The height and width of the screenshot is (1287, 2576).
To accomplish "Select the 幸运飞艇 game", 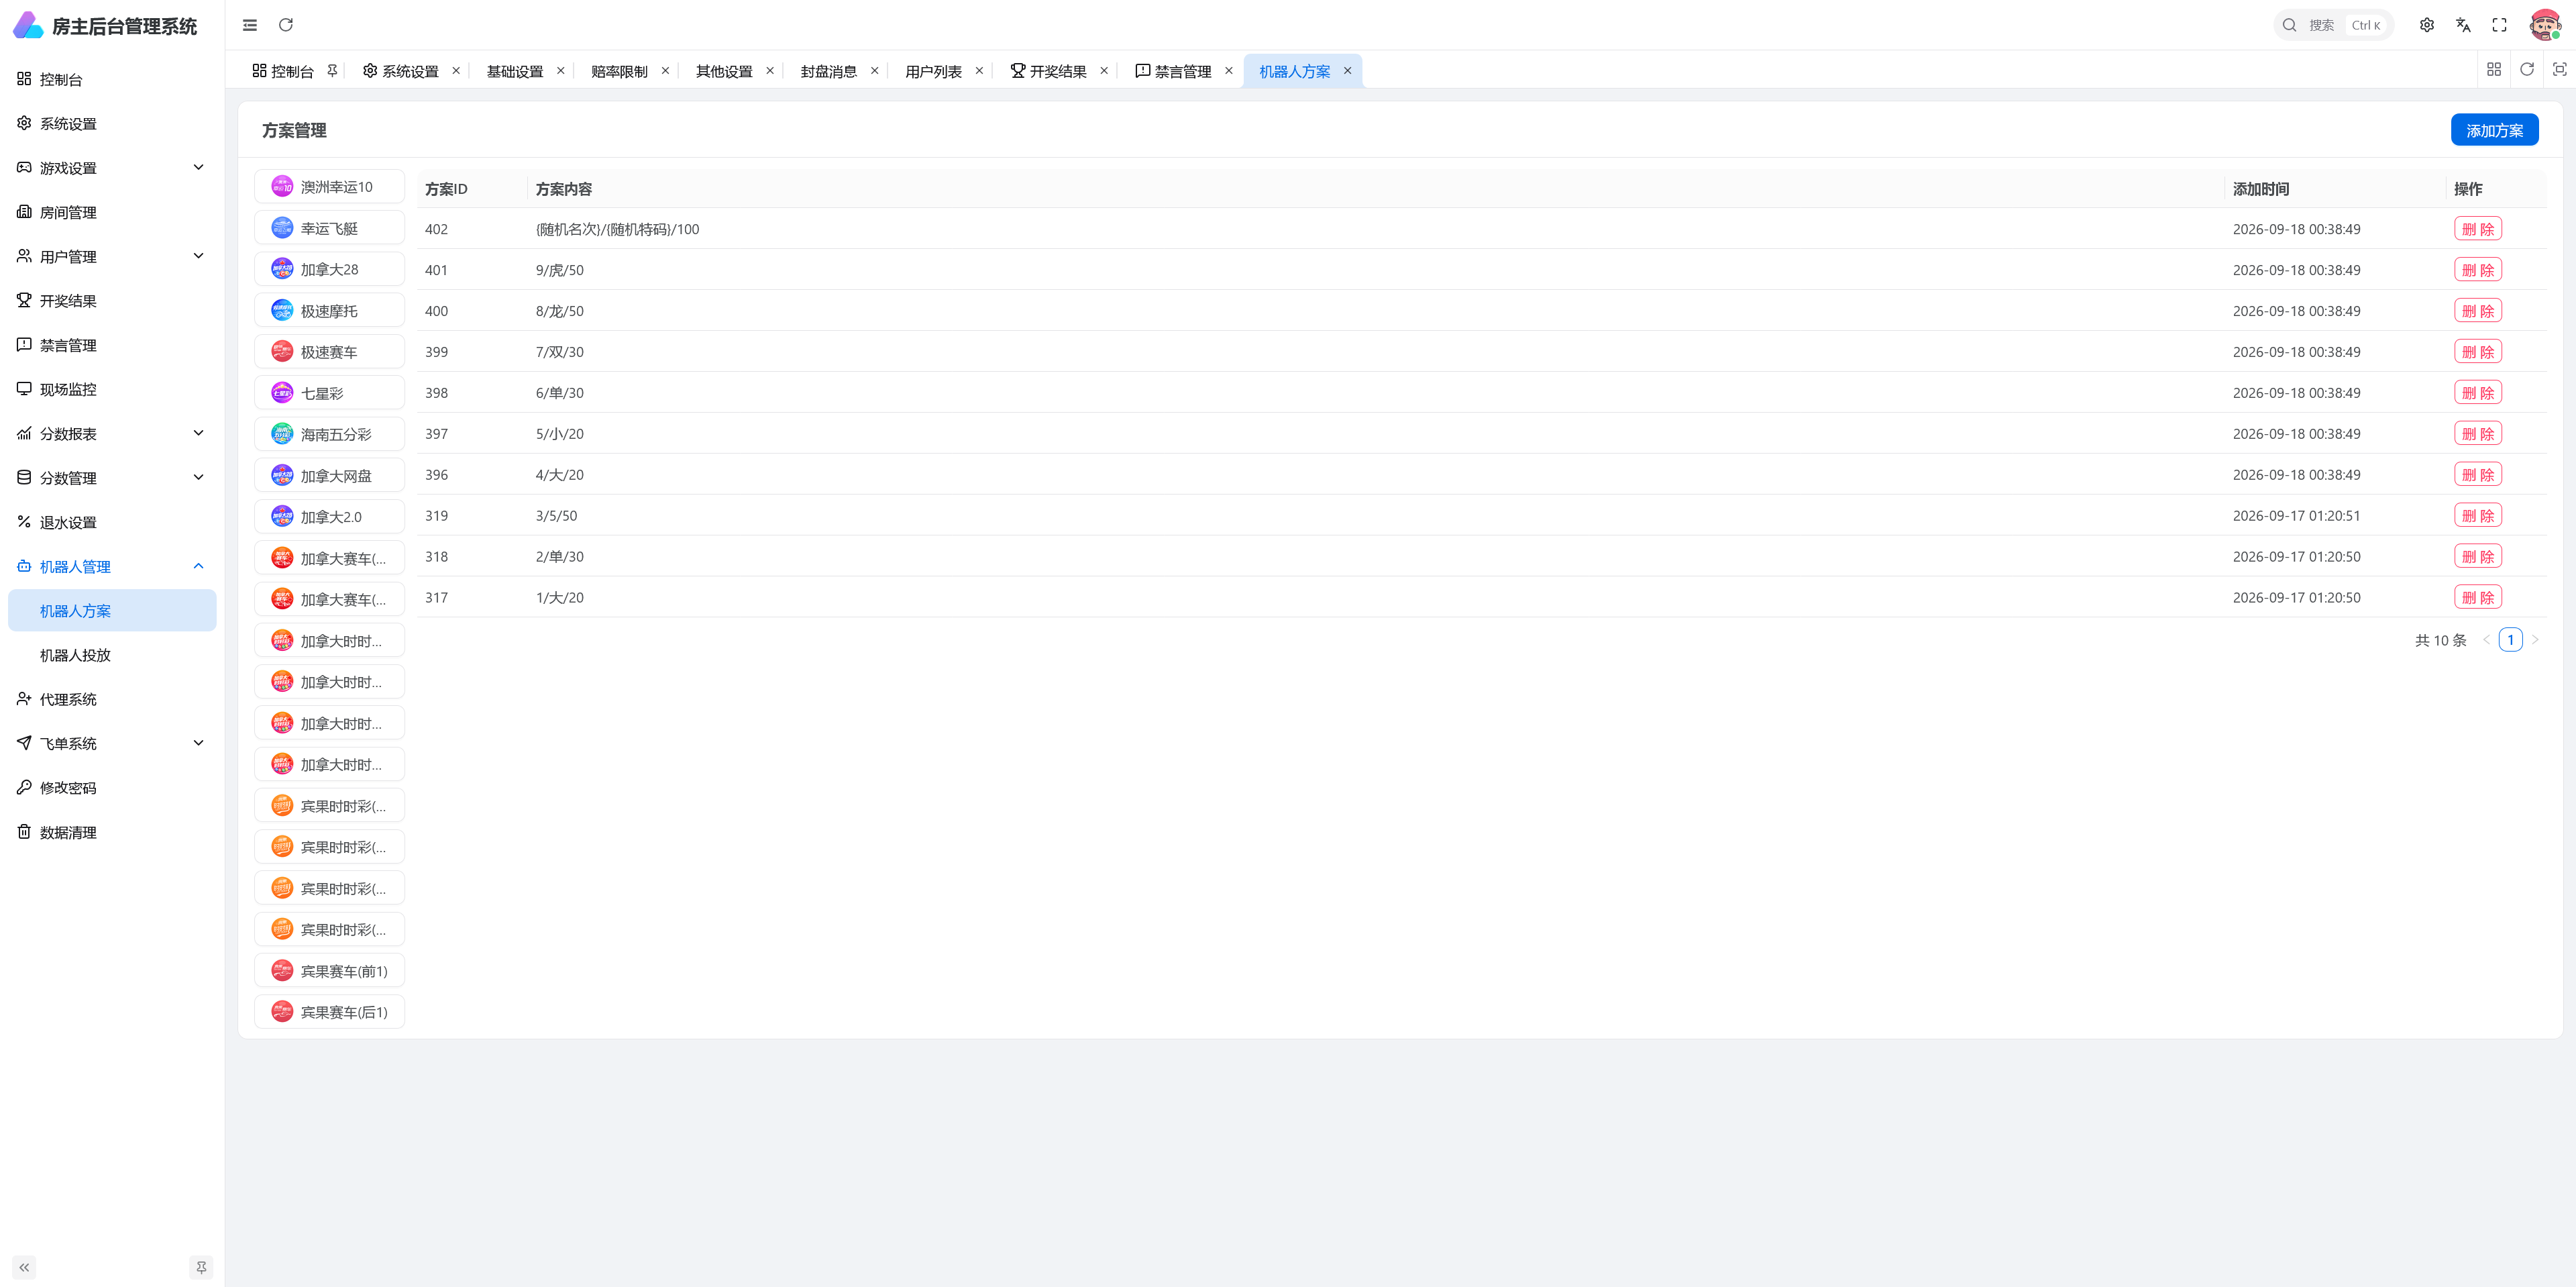I will point(330,228).
